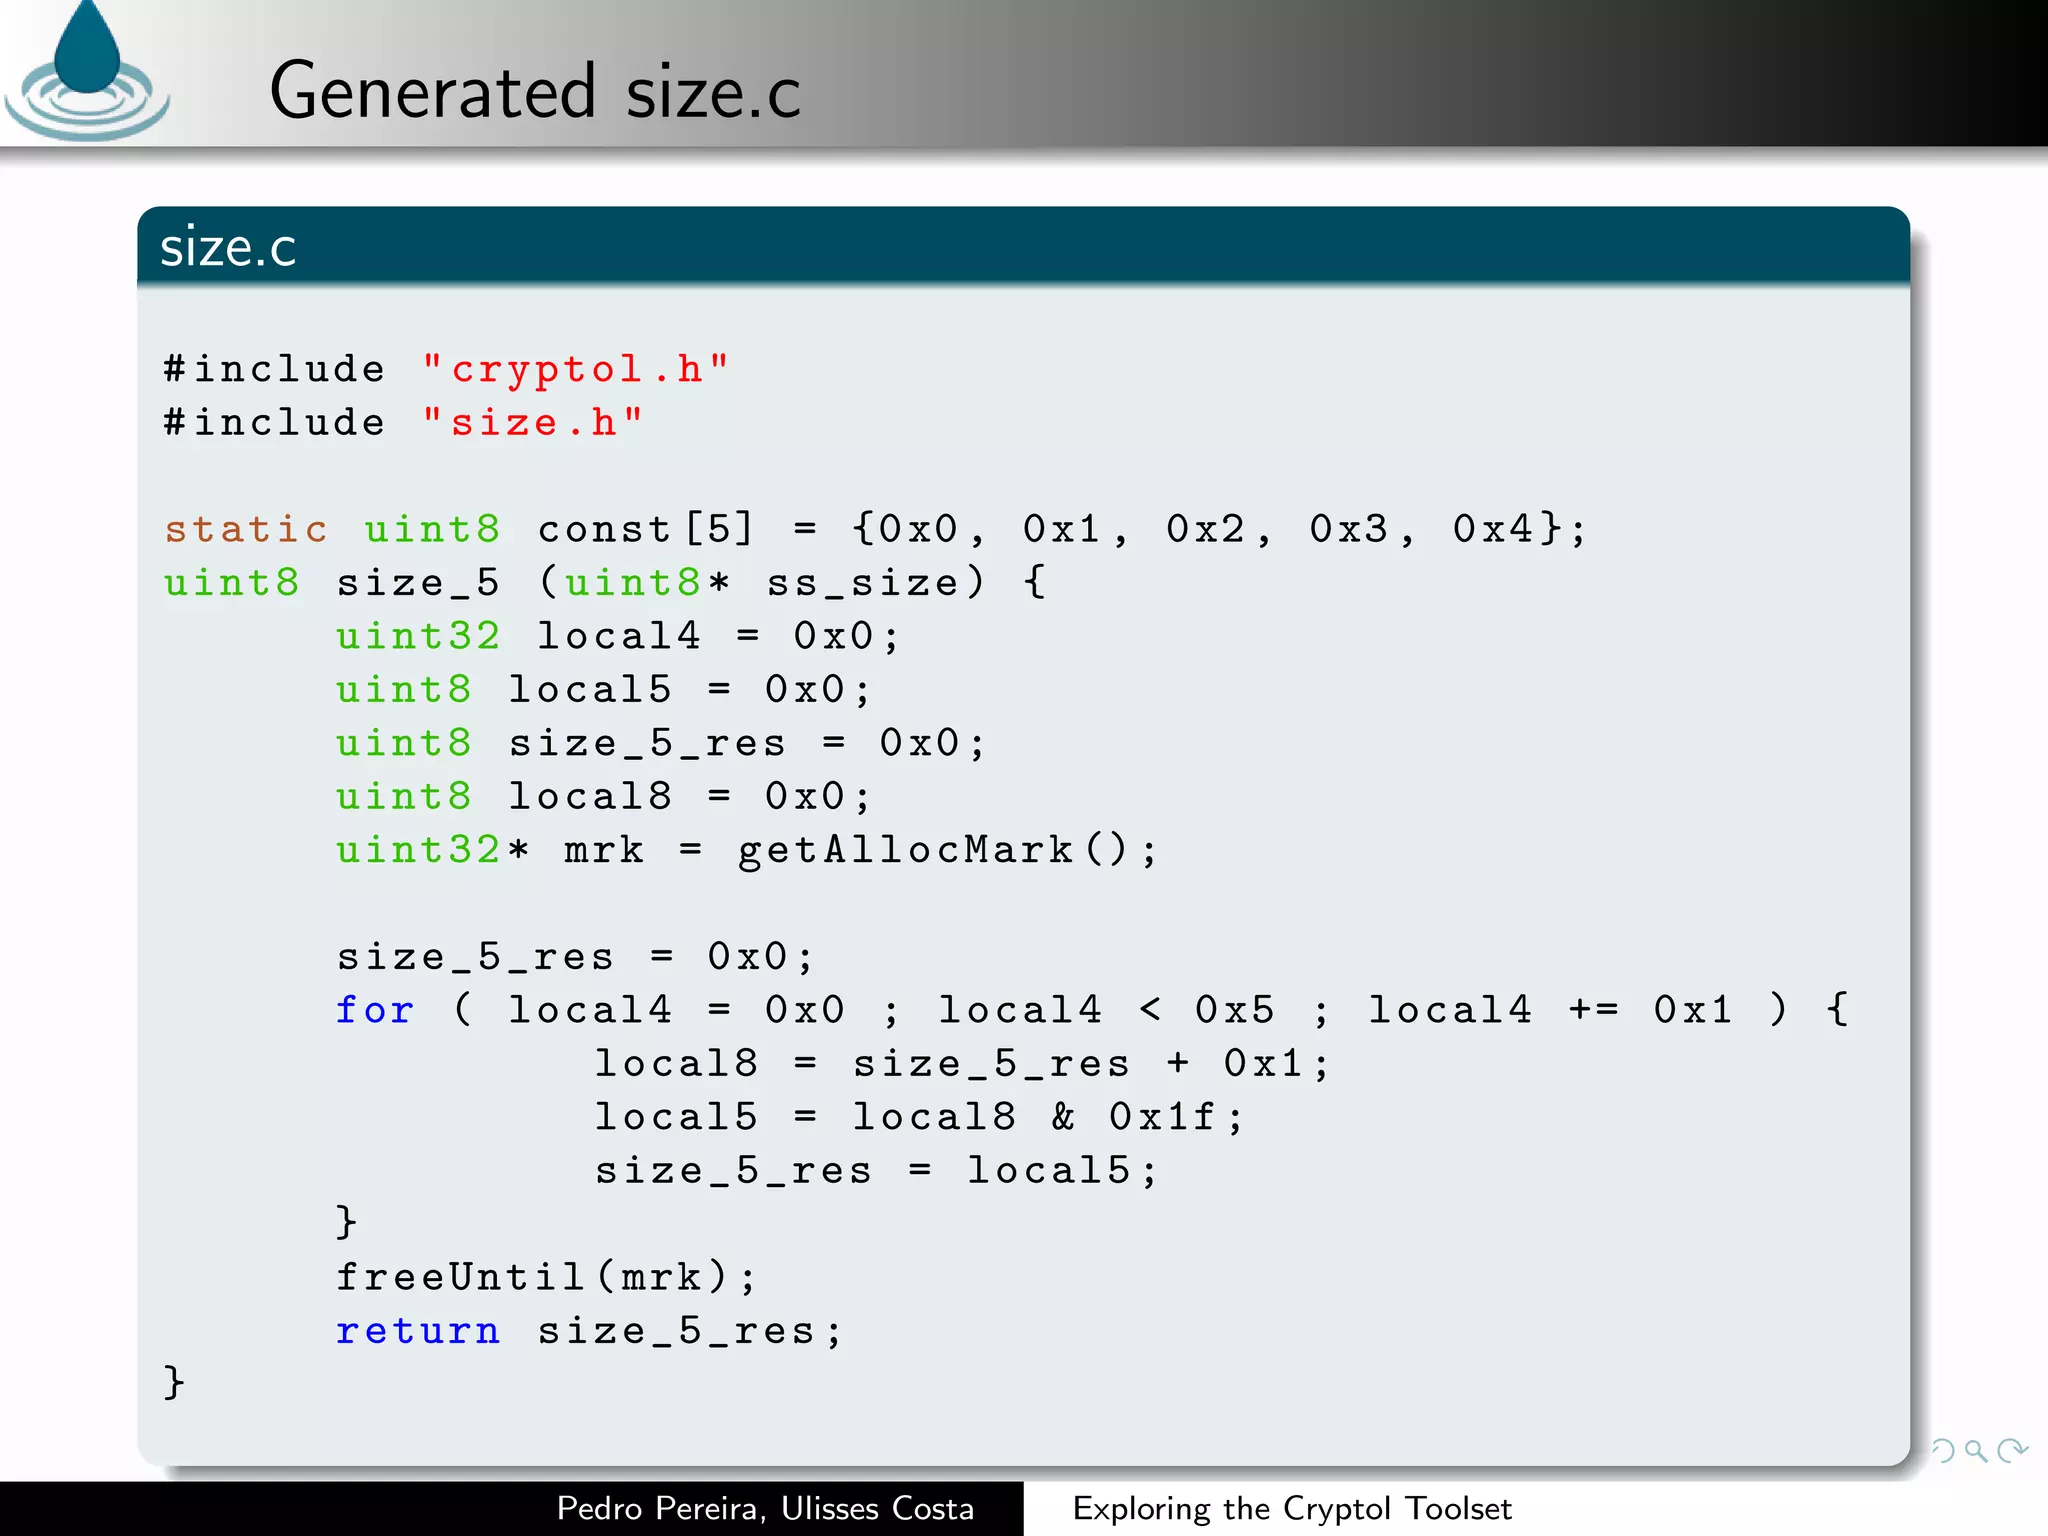This screenshot has height=1536, width=2048.
Task: Click the 'return' keyword
Action: click(418, 1331)
